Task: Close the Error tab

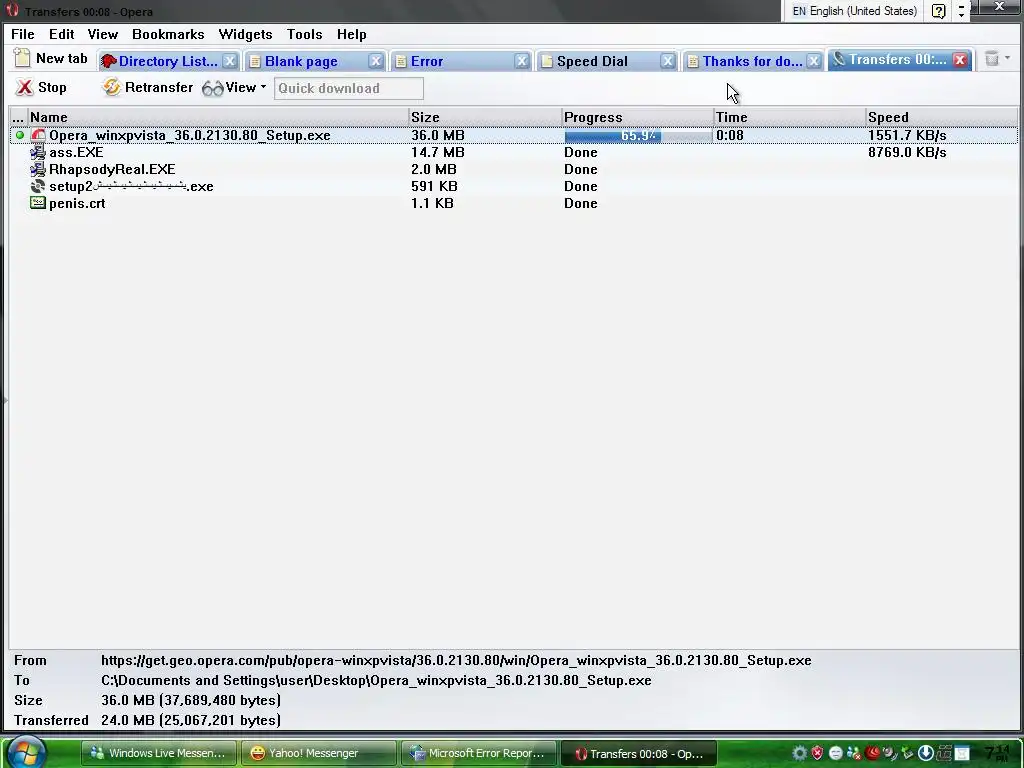Action: tap(522, 61)
